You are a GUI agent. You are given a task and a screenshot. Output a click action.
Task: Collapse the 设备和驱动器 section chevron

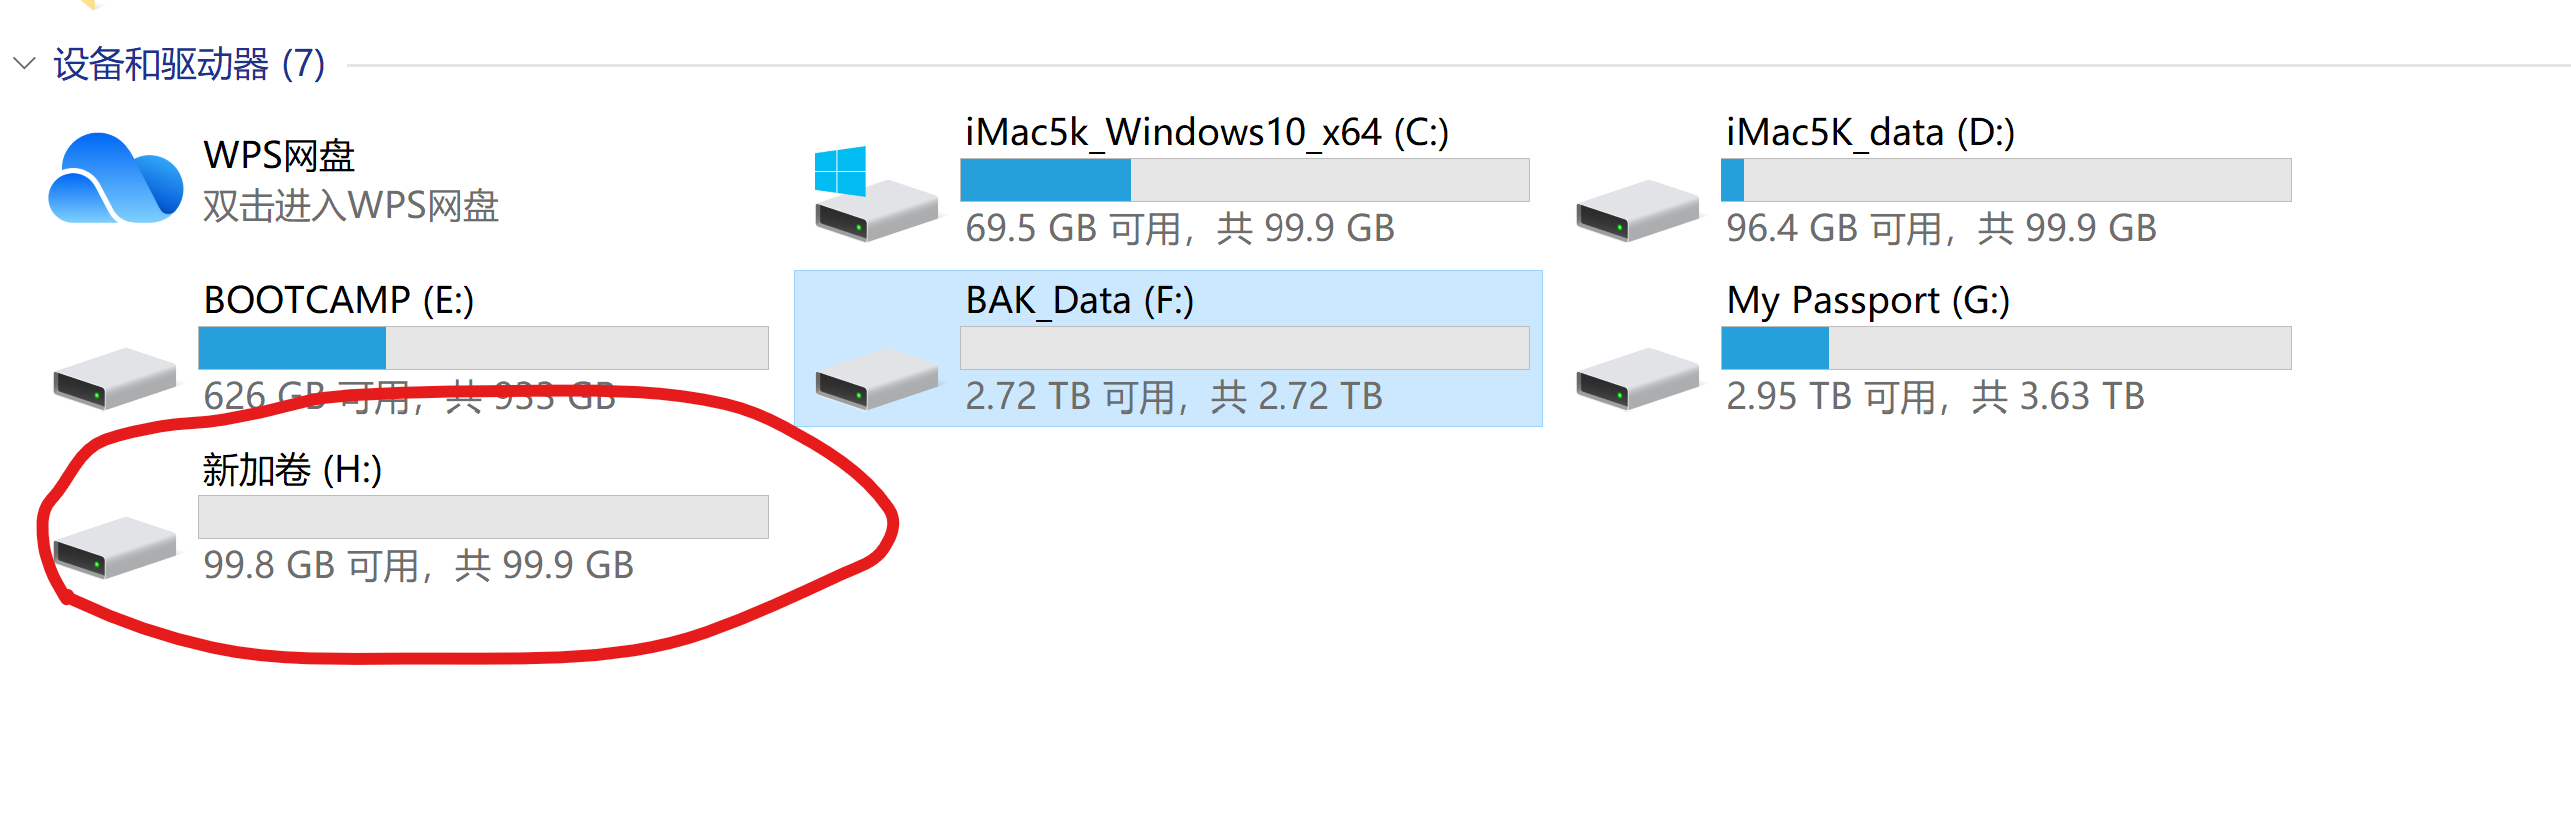(x=24, y=65)
